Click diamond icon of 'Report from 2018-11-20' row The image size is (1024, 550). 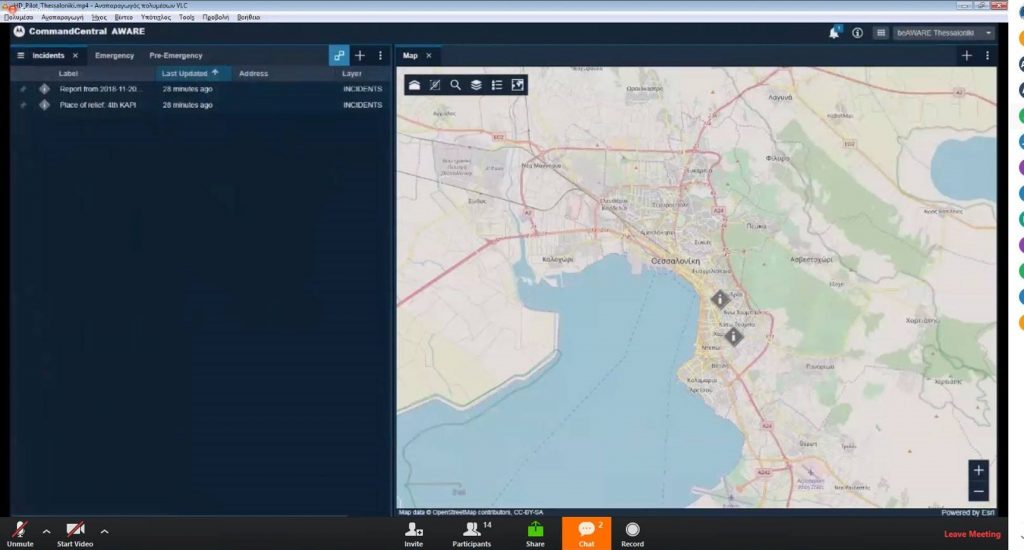tap(44, 89)
